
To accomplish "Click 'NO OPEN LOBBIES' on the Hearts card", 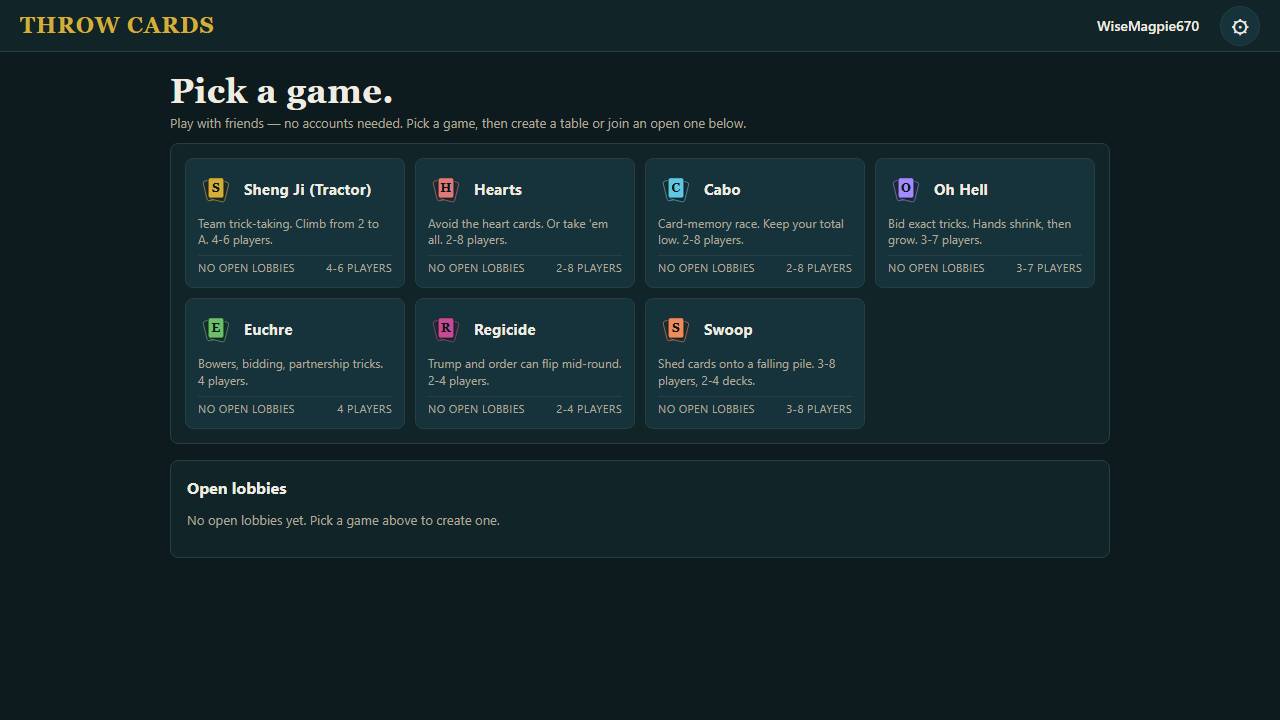I will click(476, 268).
